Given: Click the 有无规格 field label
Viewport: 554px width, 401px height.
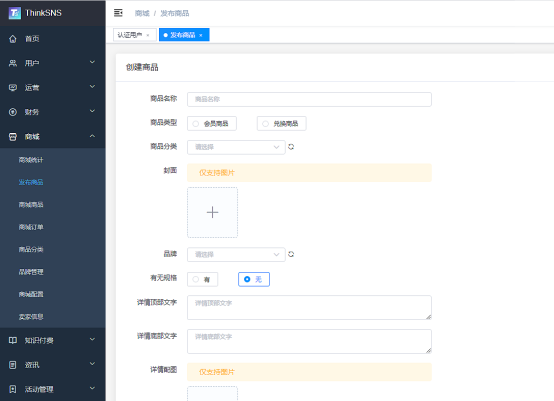Looking at the screenshot, I should point(164,278).
